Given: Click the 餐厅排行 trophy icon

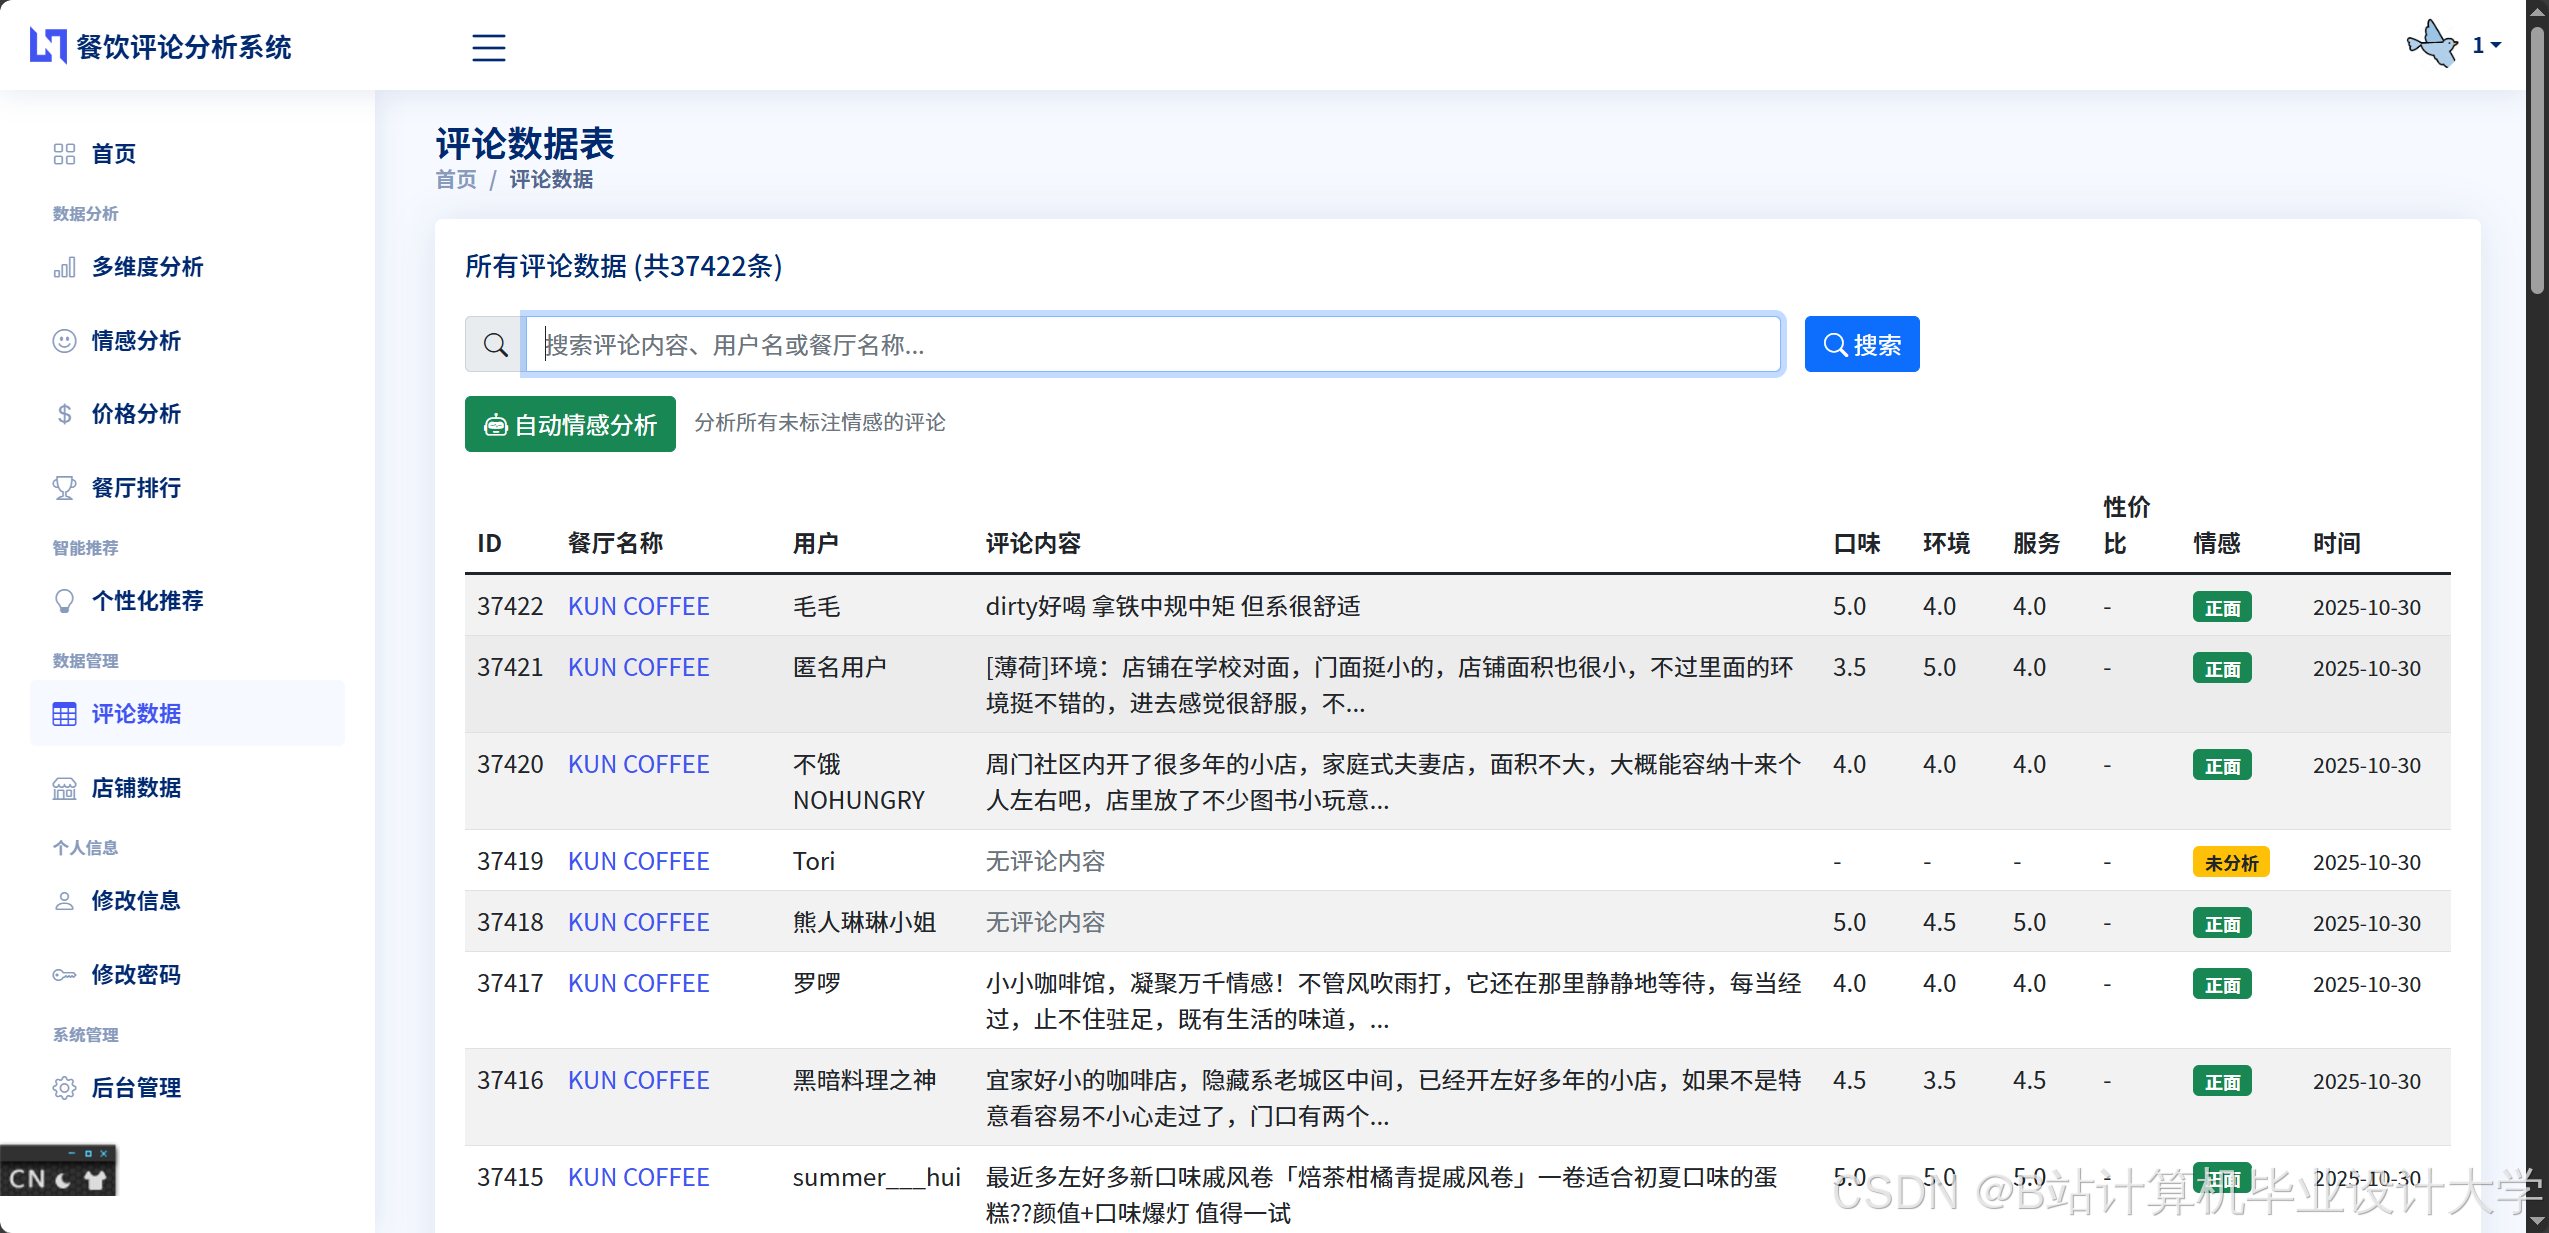Looking at the screenshot, I should click(64, 488).
